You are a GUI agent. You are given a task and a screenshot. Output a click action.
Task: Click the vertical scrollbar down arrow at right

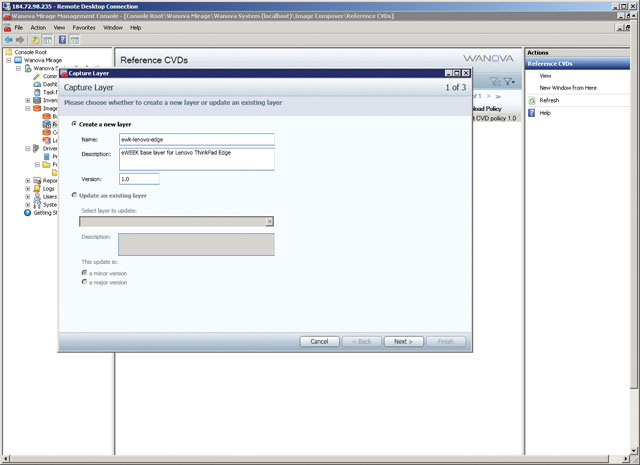634,450
